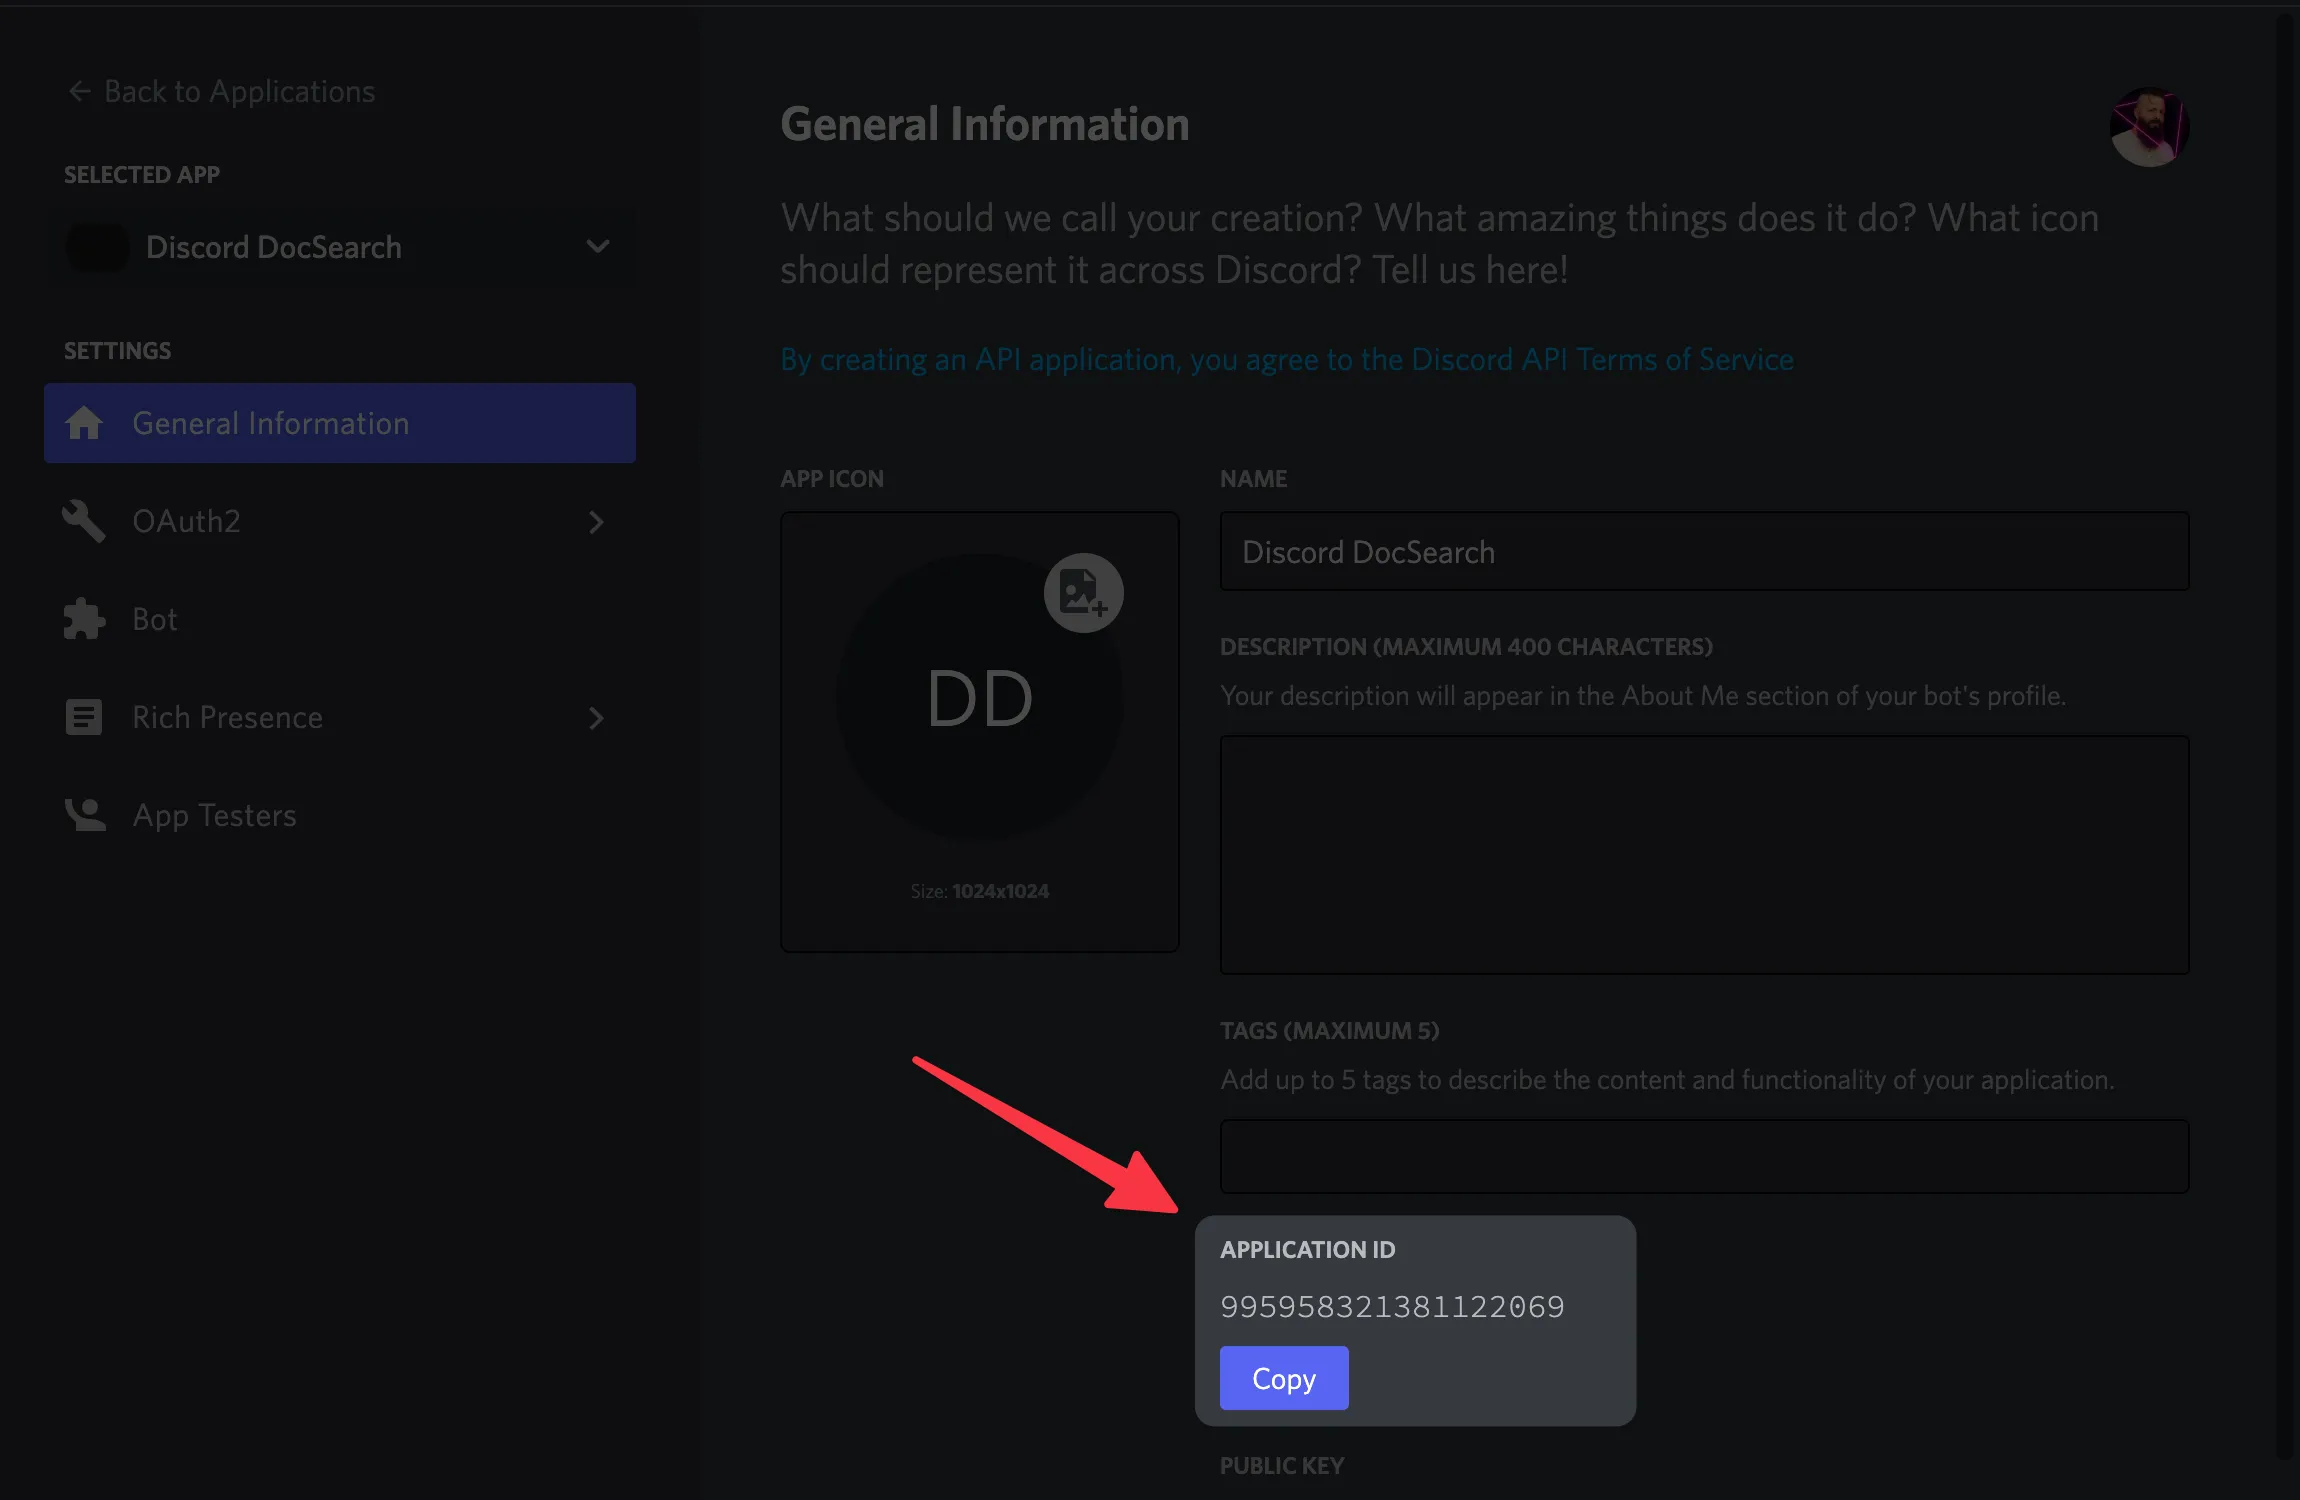Open the Back to Applications link
Image resolution: width=2300 pixels, height=1500 pixels.
coord(221,92)
